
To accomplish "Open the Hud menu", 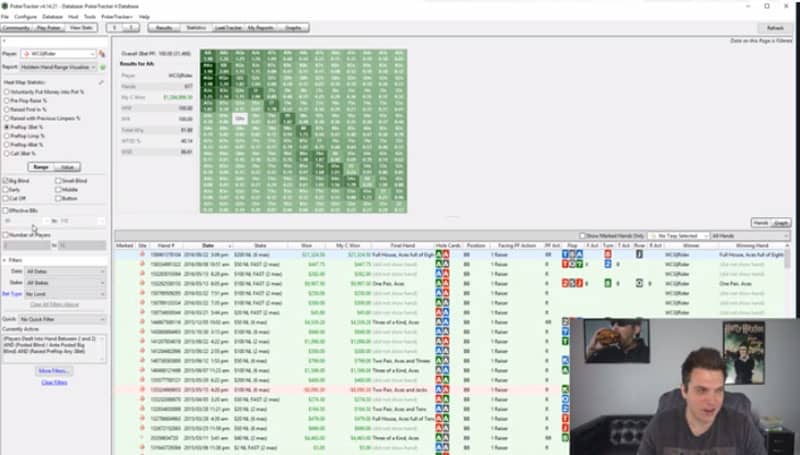I will pos(73,17).
